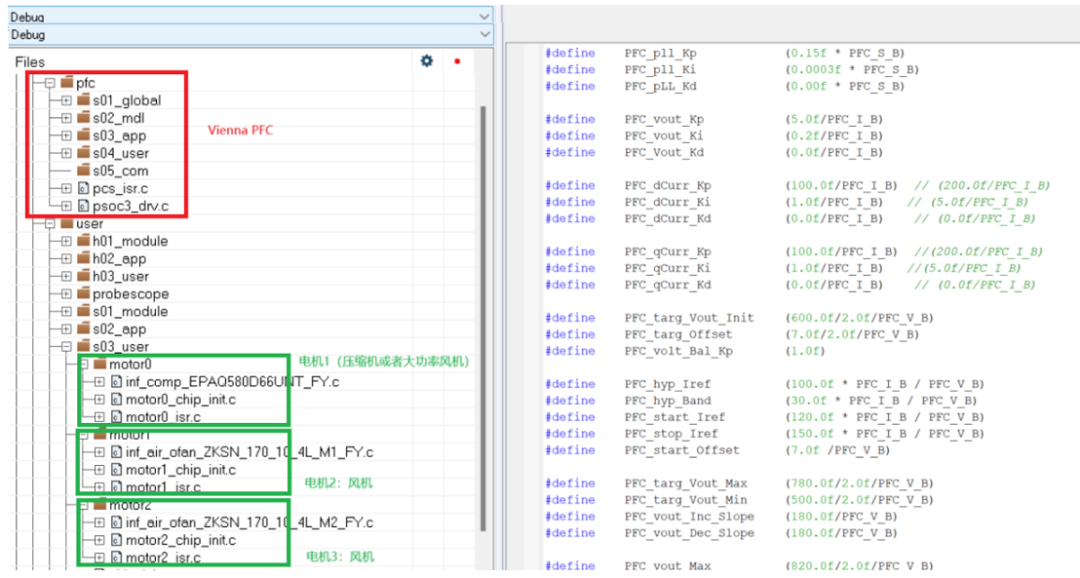Click PFC_vout_Dec_Slope macro name
Viewport: 1080px width, 578px height.
[689, 533]
